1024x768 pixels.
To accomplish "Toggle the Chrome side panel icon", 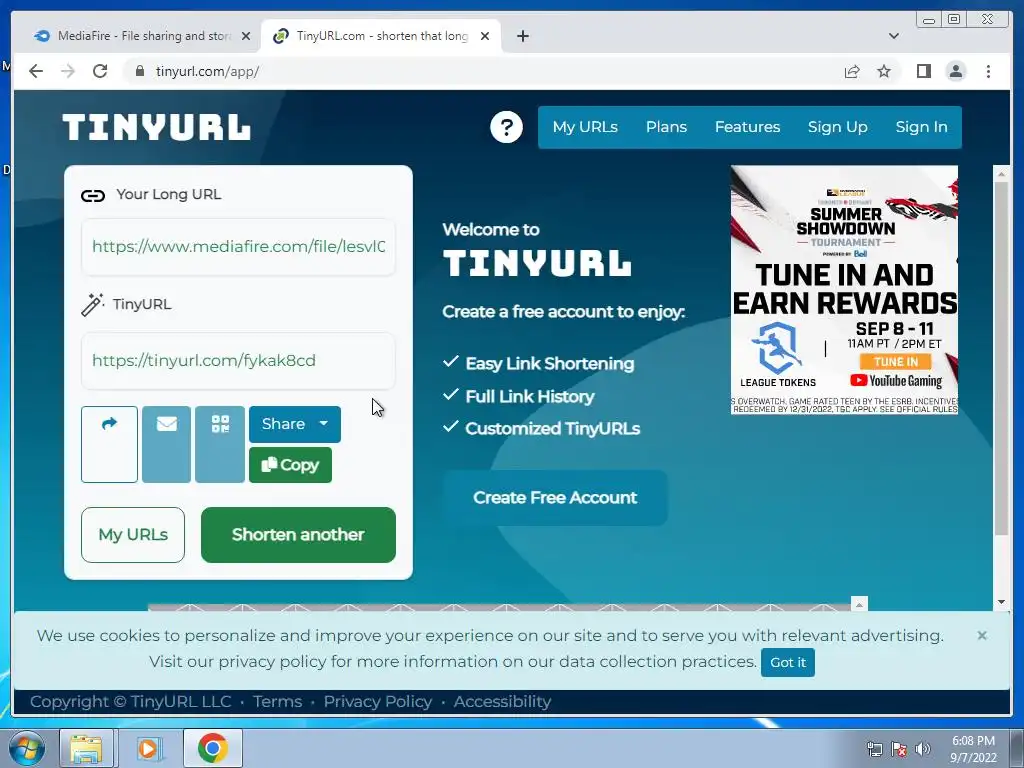I will 923,71.
